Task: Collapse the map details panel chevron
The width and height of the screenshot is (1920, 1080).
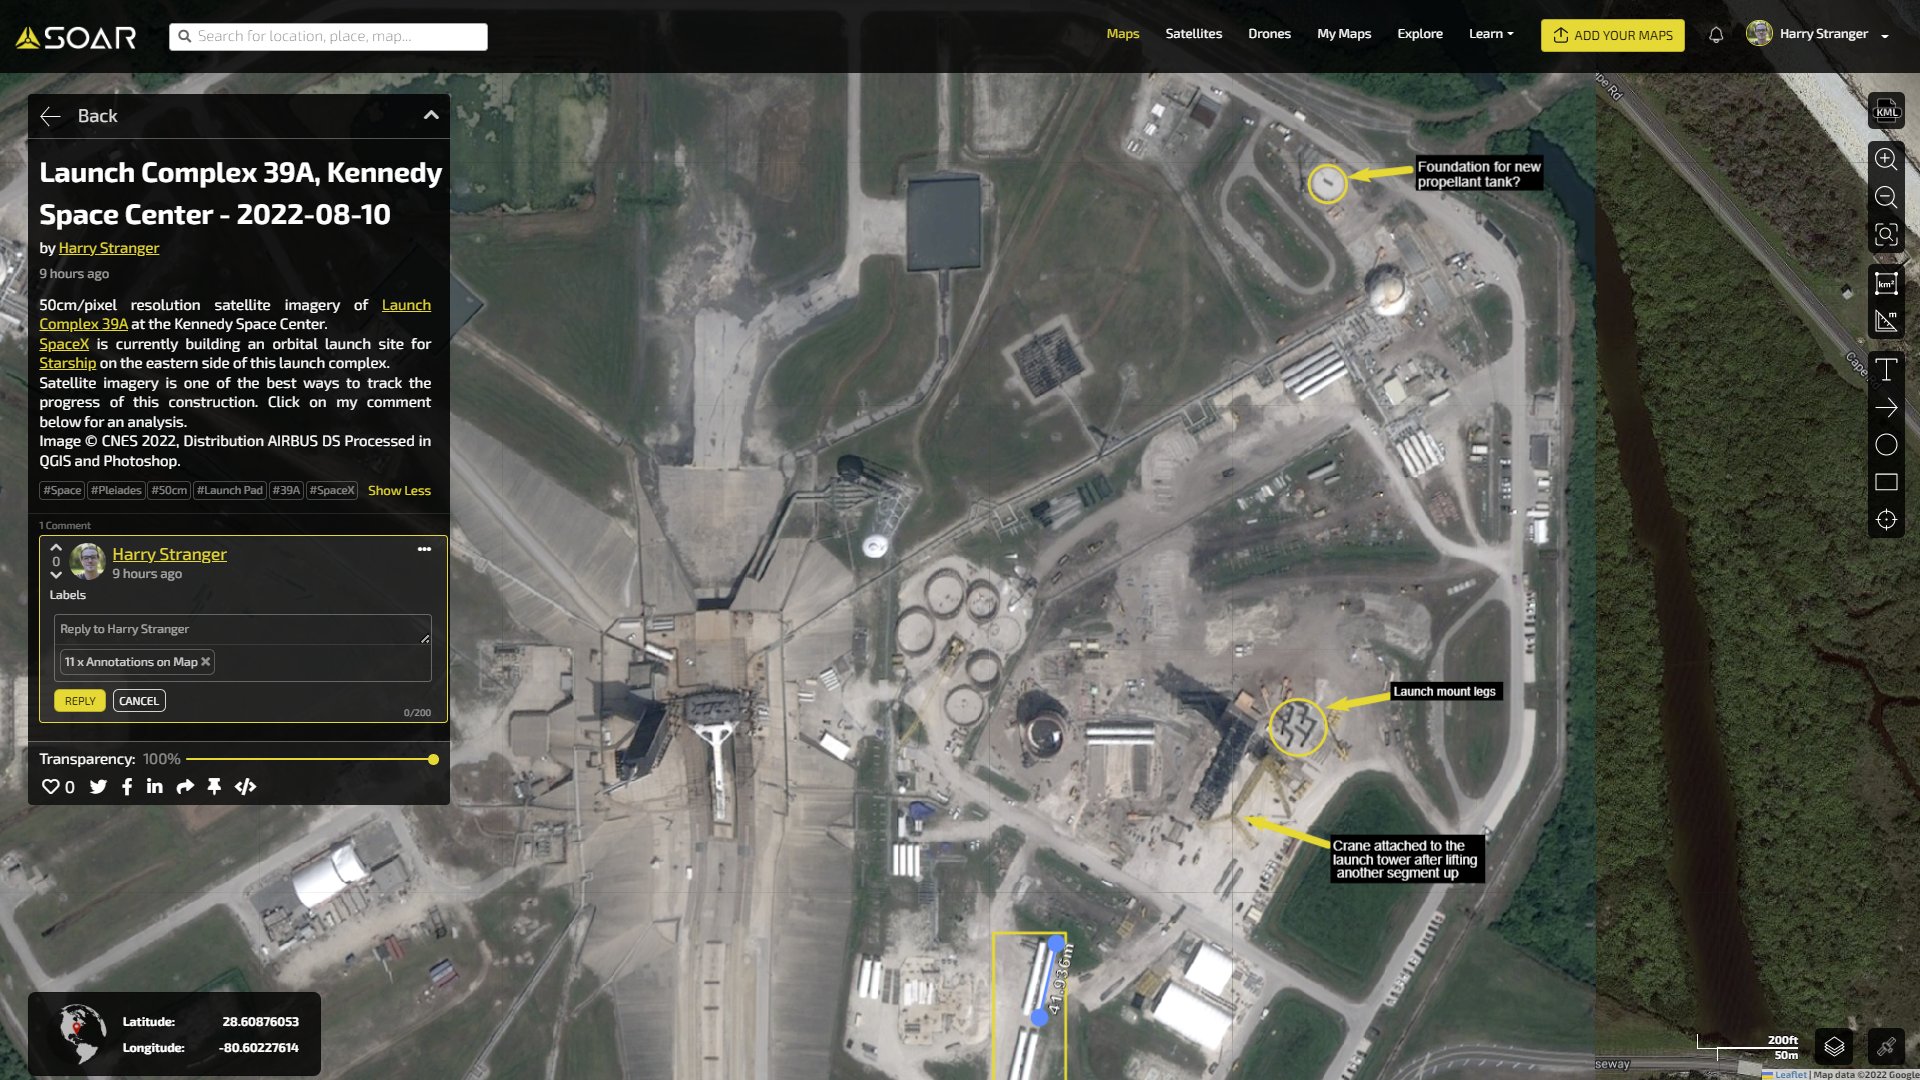Action: 431,115
